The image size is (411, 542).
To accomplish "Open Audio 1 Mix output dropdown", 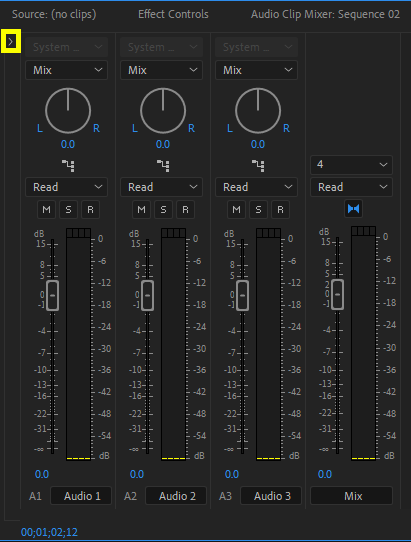I will (66, 70).
